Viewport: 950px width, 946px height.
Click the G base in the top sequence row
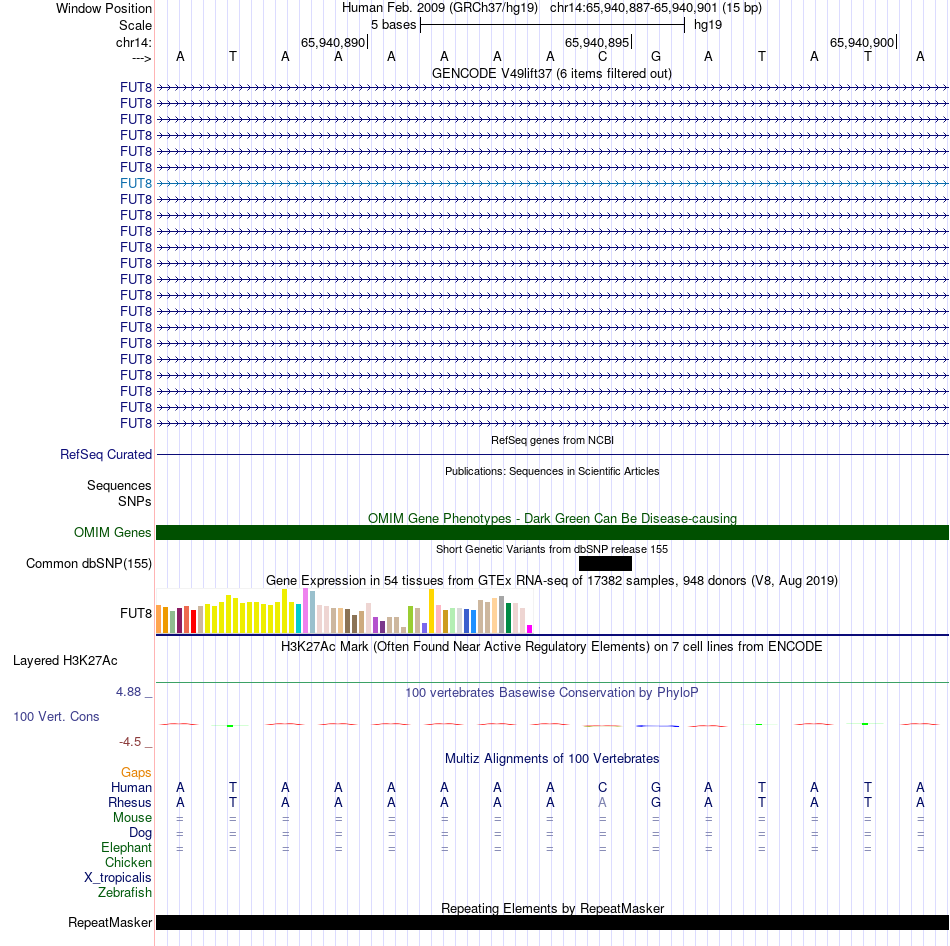pyautogui.click(x=656, y=56)
